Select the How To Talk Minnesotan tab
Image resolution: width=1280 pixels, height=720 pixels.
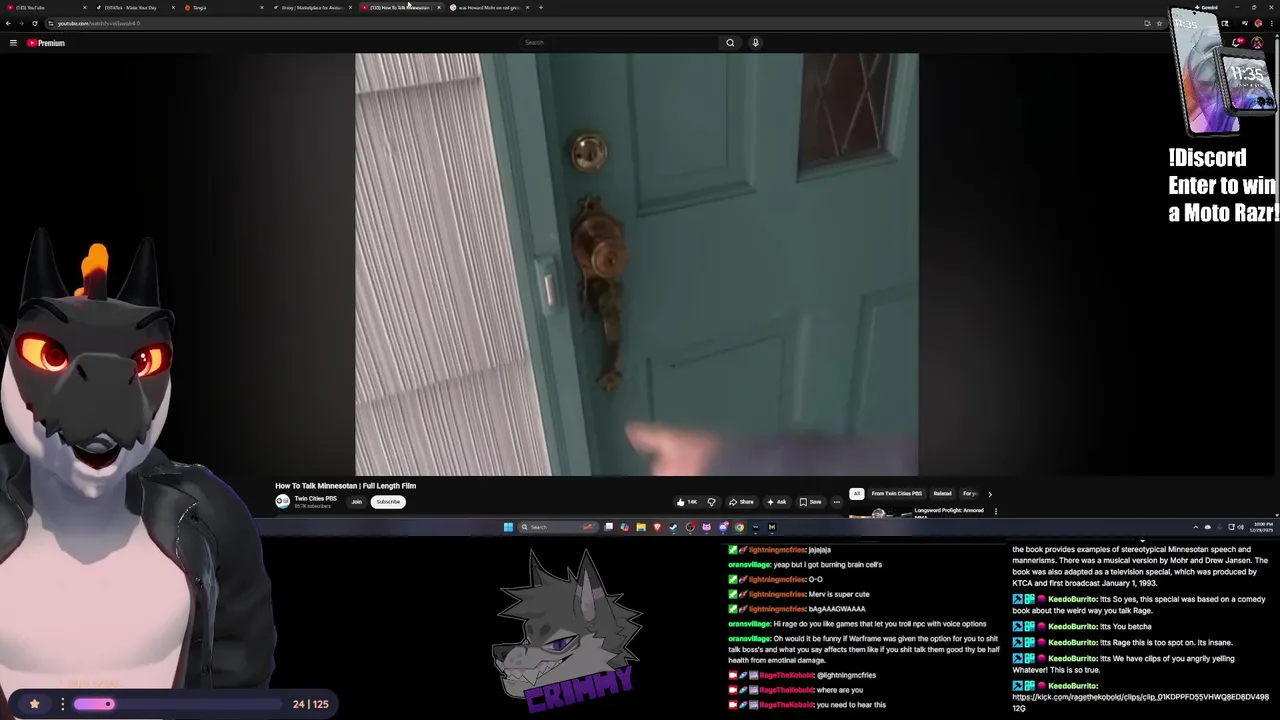(400, 7)
